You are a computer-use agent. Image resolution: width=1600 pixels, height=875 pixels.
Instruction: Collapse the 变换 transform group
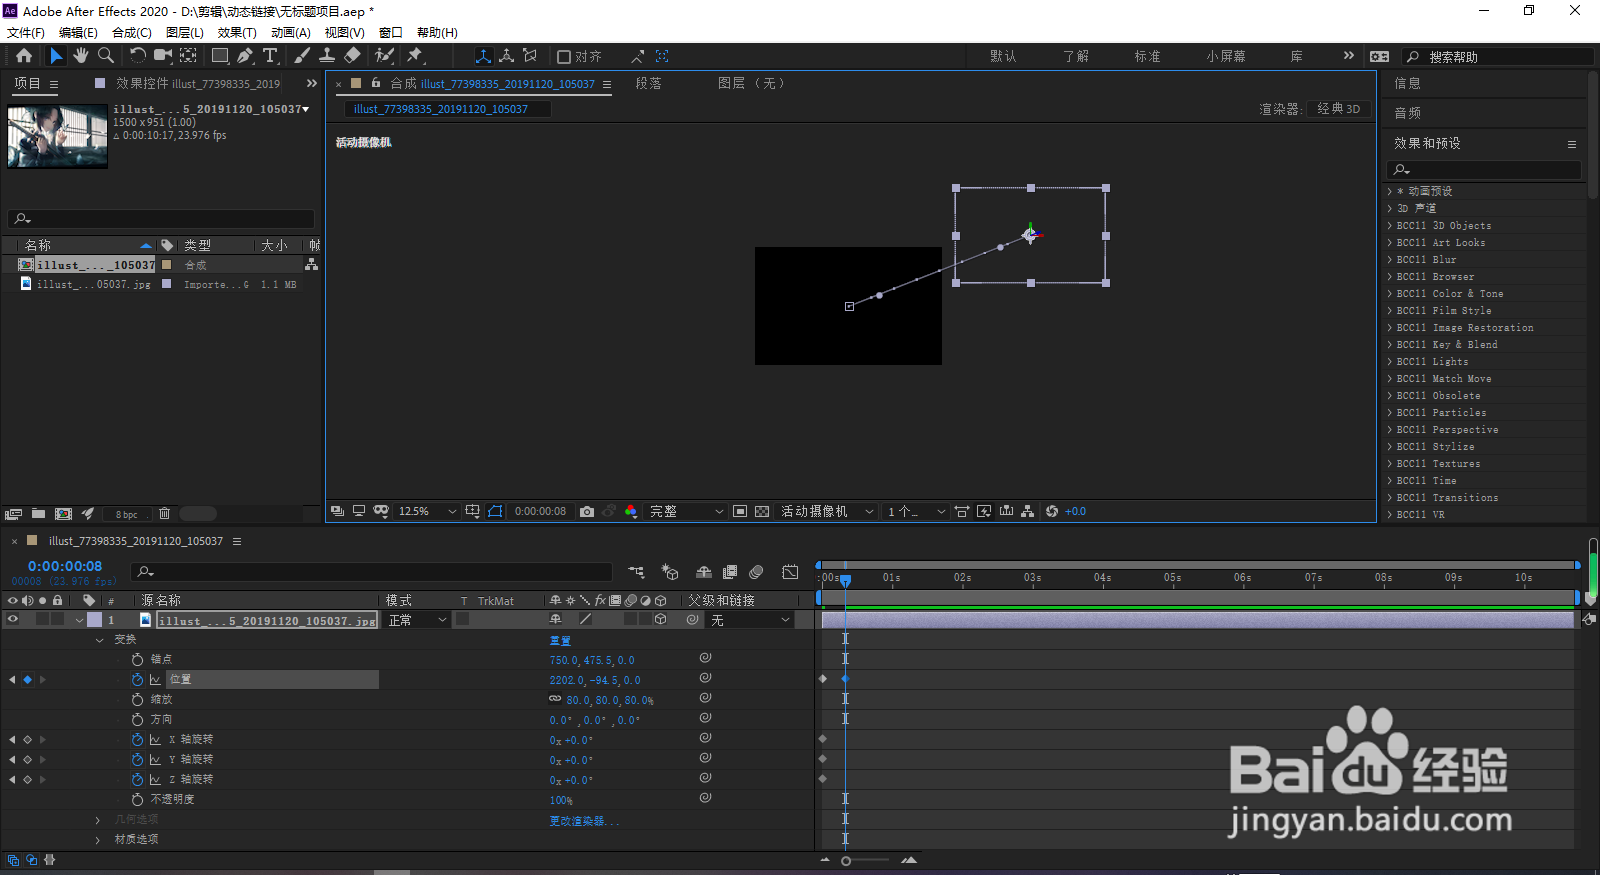point(99,640)
